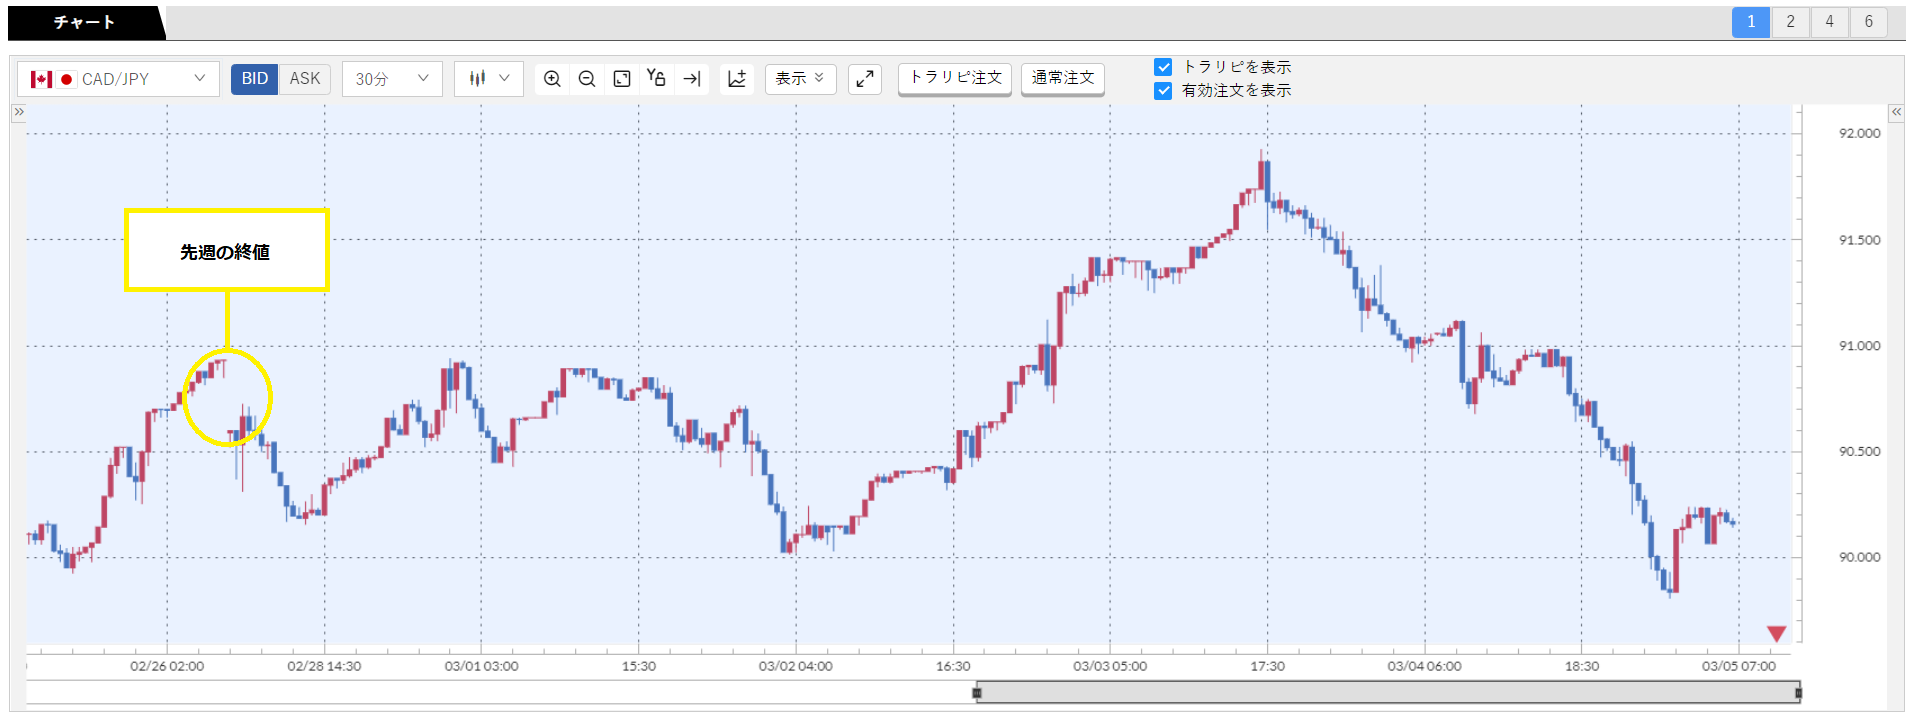Switch to 1-chart layout
The height and width of the screenshot is (717, 1917).
(1751, 22)
